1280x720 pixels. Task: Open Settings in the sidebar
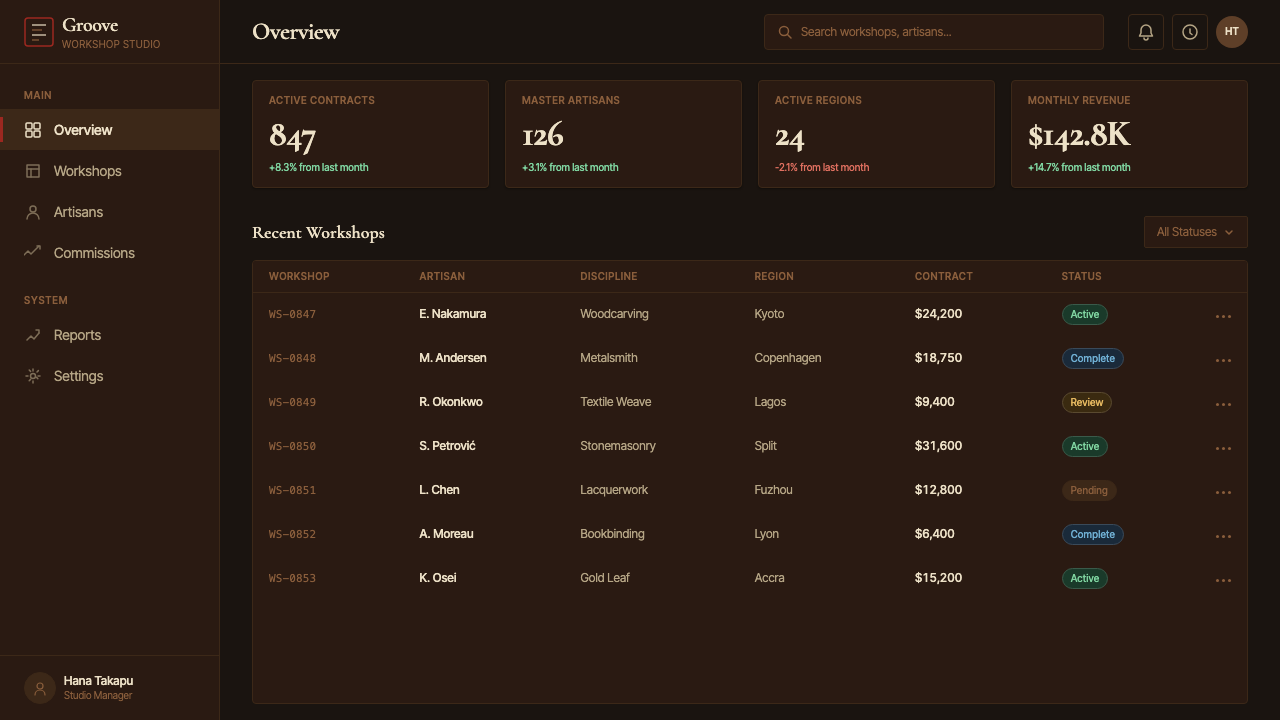[x=110, y=376]
